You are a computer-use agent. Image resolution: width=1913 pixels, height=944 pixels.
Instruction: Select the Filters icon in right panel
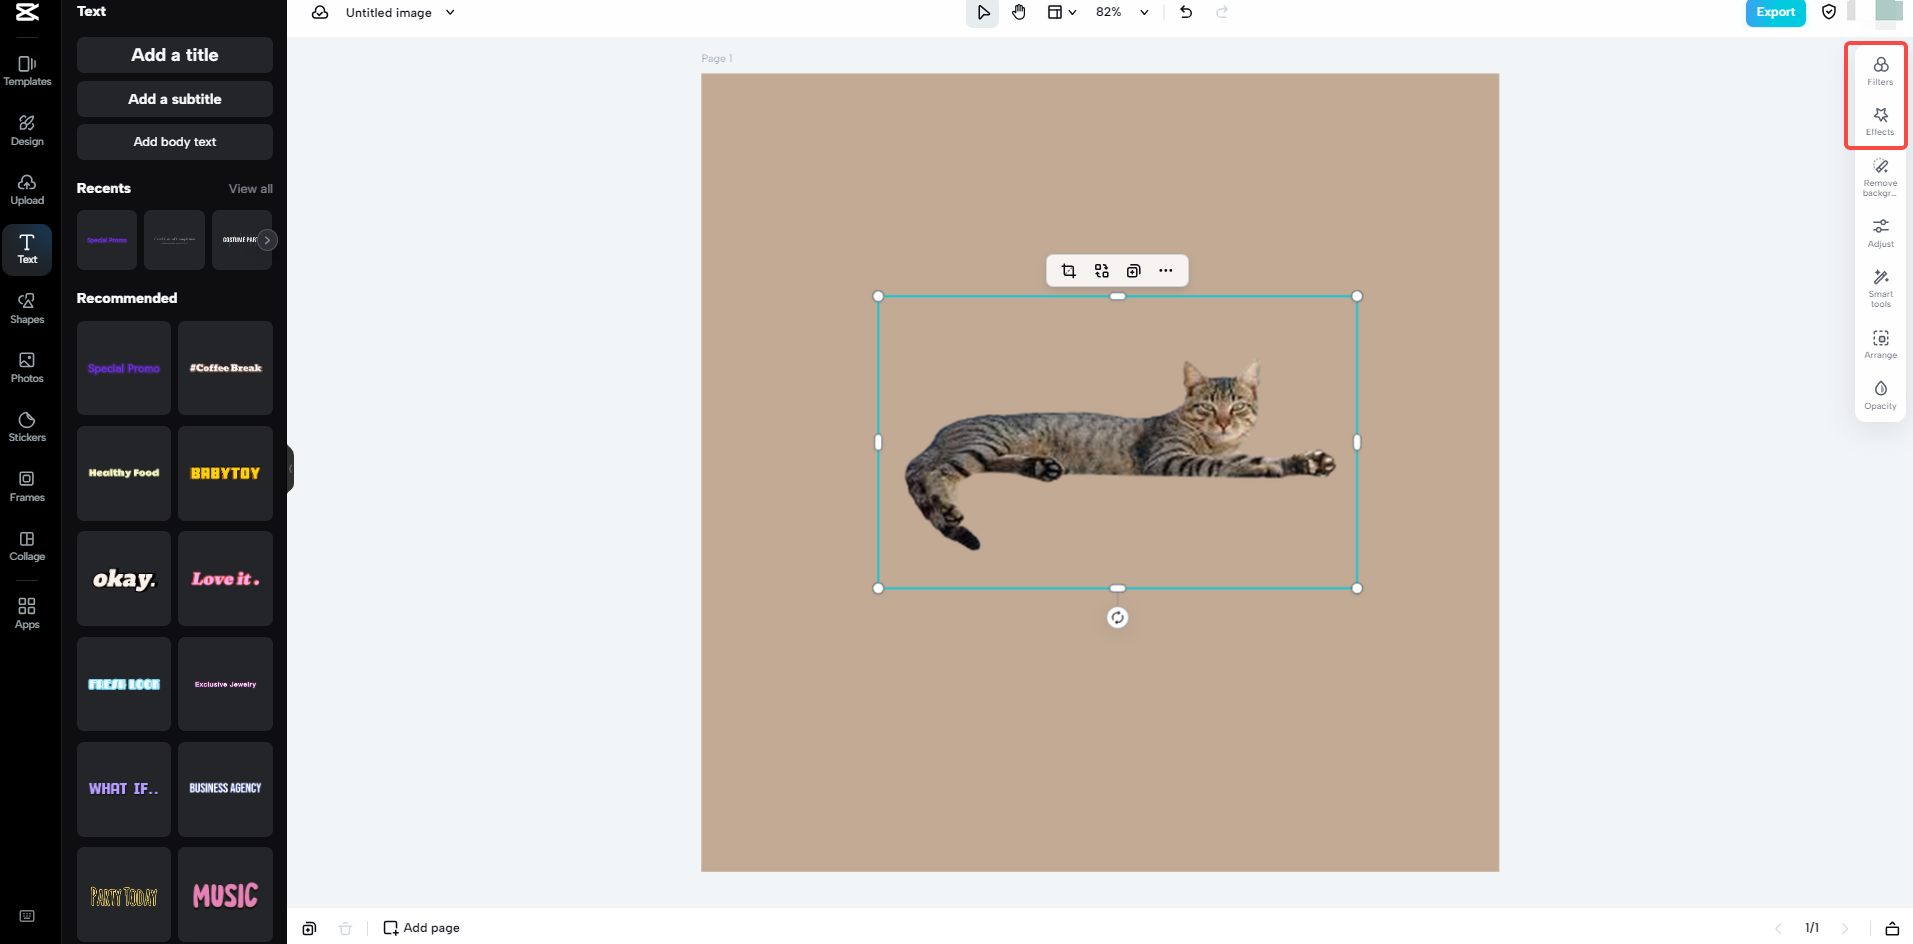1880,70
